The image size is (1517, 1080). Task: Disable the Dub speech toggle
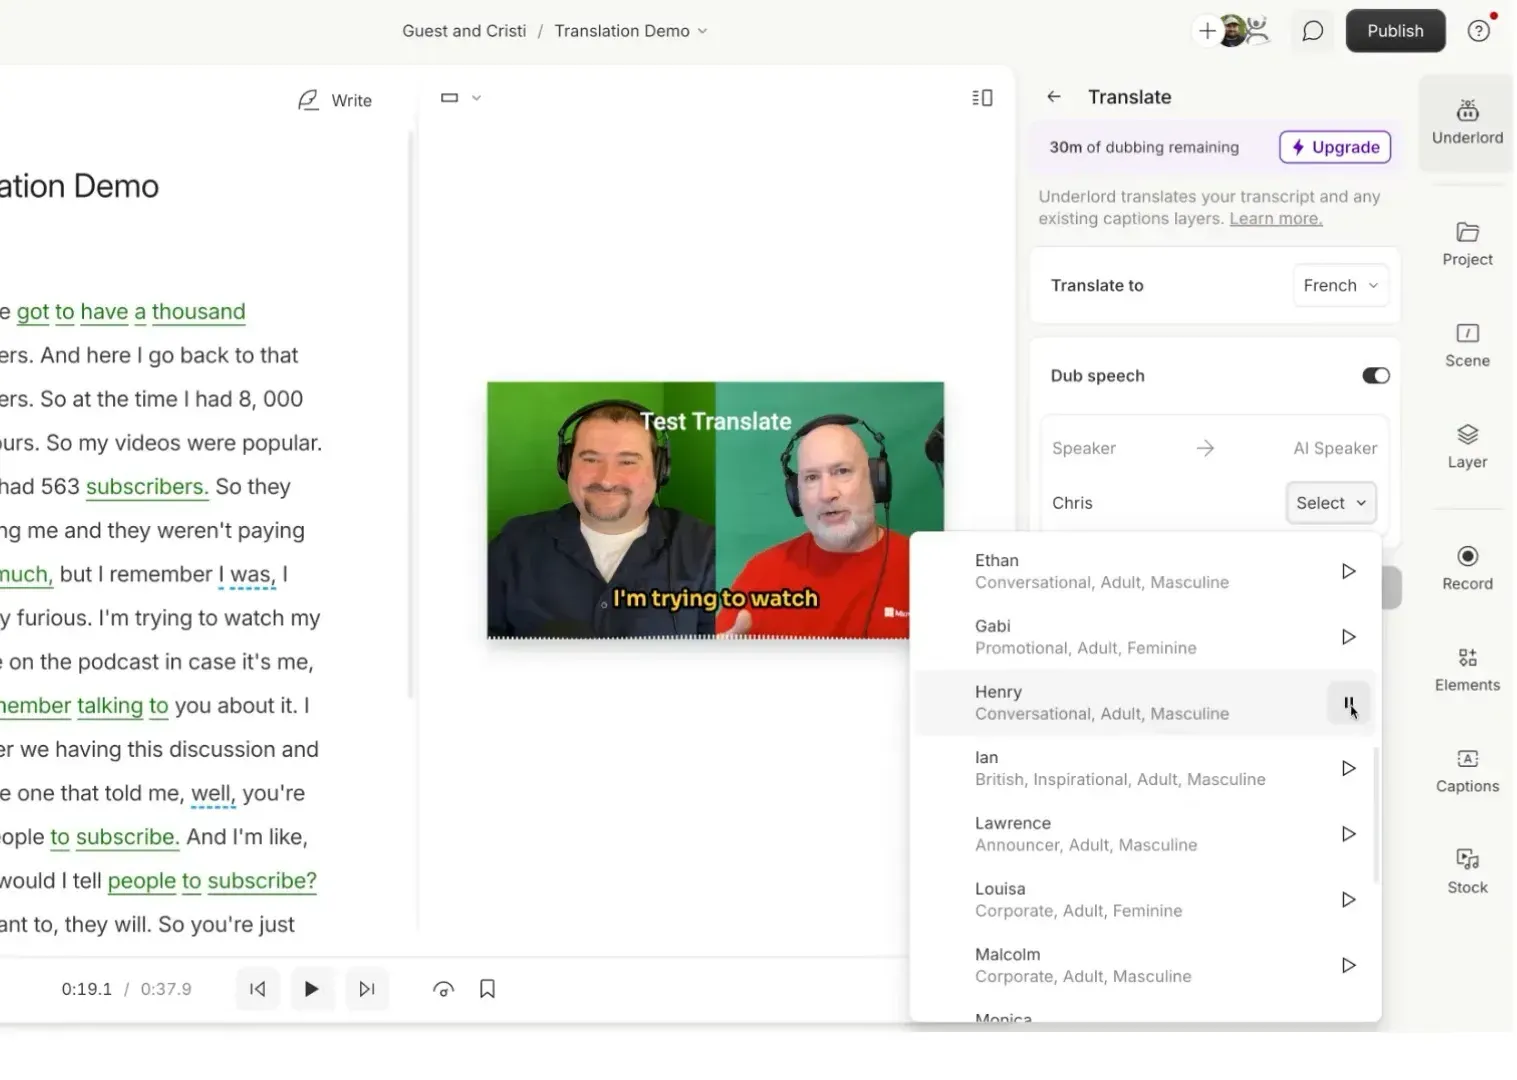pos(1375,375)
